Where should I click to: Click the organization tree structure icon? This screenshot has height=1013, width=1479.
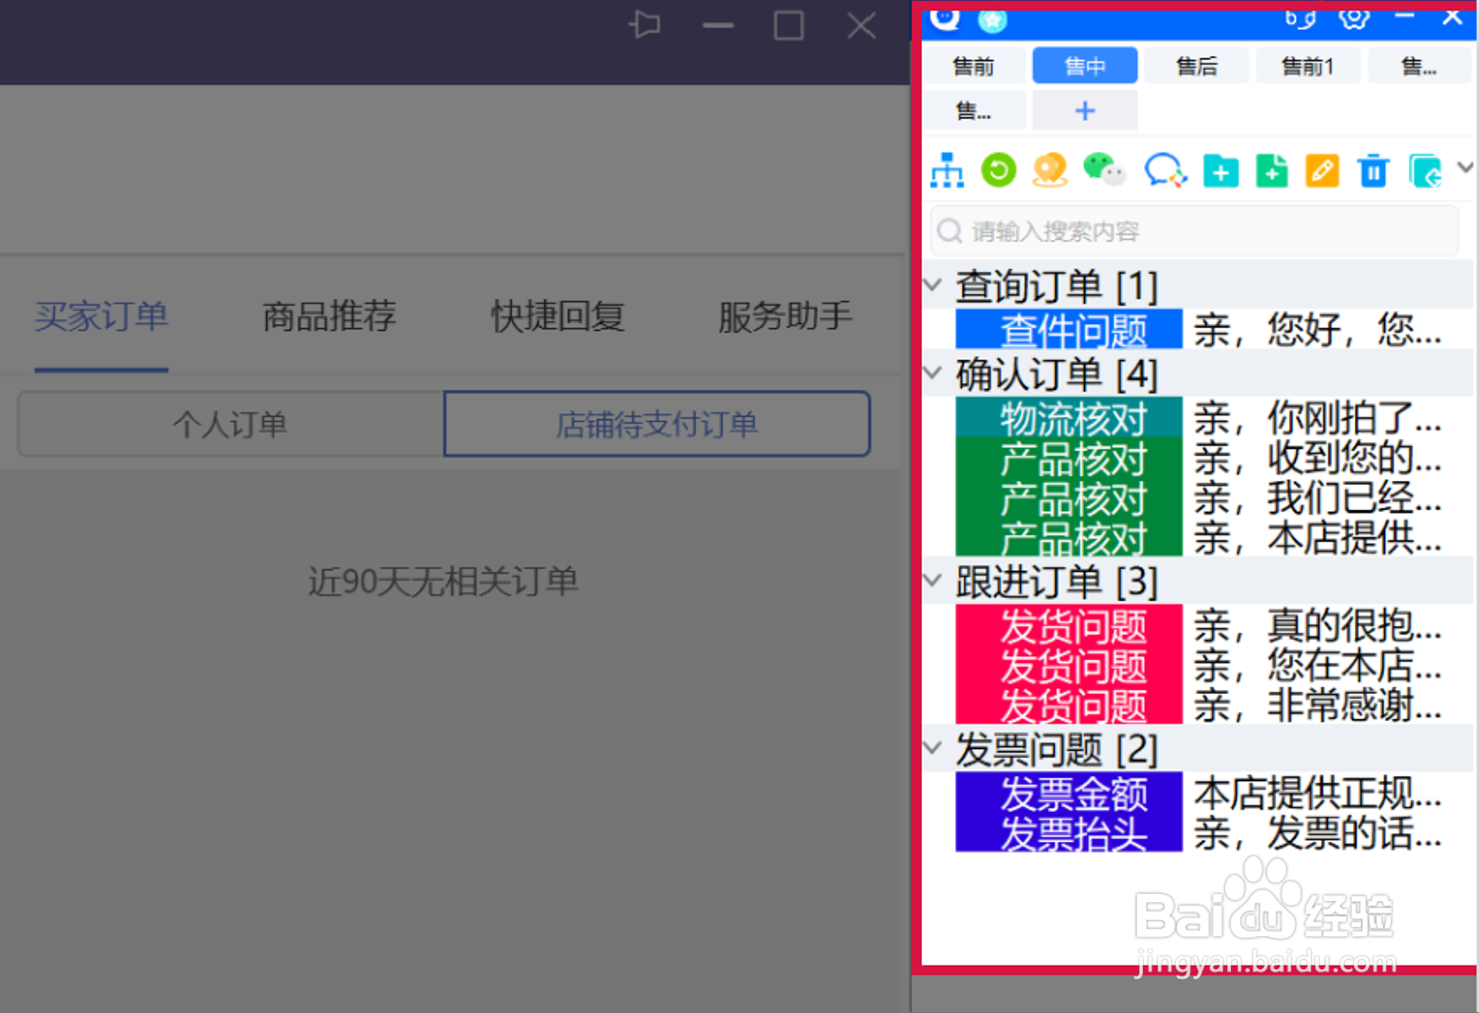point(946,171)
